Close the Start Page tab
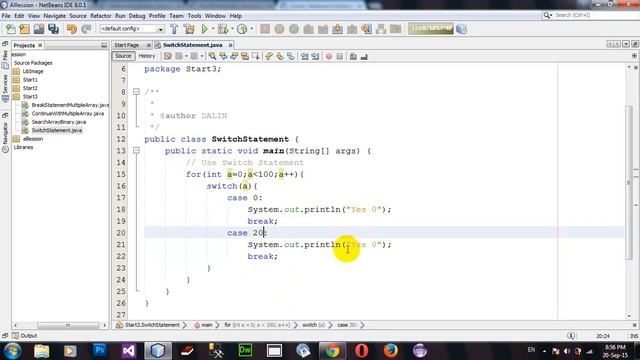The width and height of the screenshot is (640, 360). (149, 45)
